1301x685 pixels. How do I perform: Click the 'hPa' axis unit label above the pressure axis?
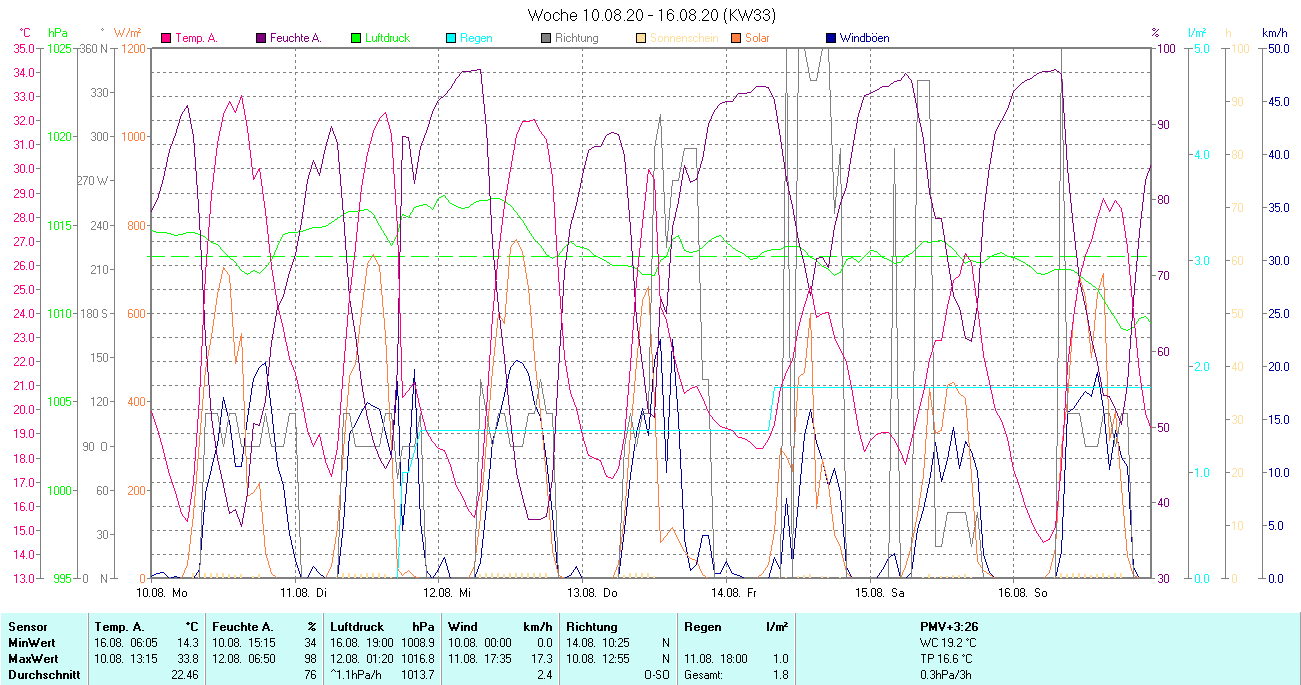pos(58,33)
